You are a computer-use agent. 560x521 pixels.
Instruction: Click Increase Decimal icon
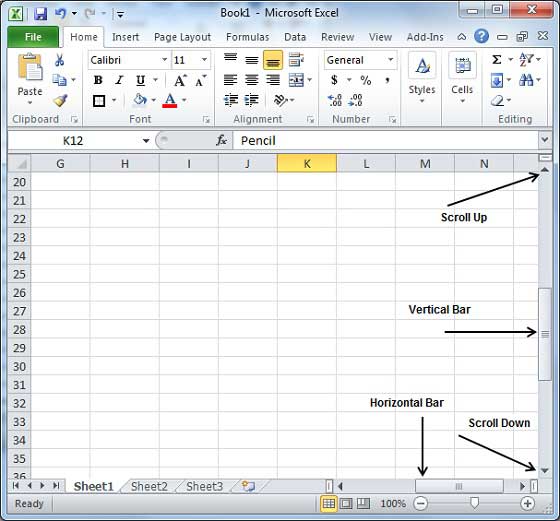pyautogui.click(x=335, y=100)
